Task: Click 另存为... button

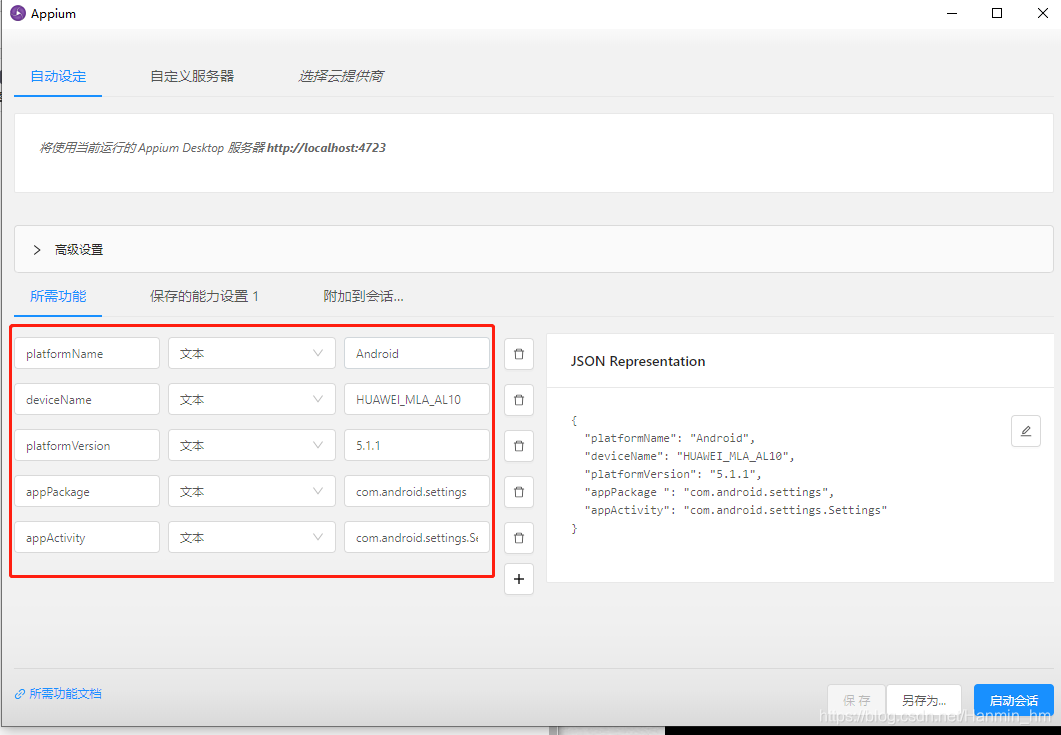Action: pyautogui.click(x=924, y=700)
